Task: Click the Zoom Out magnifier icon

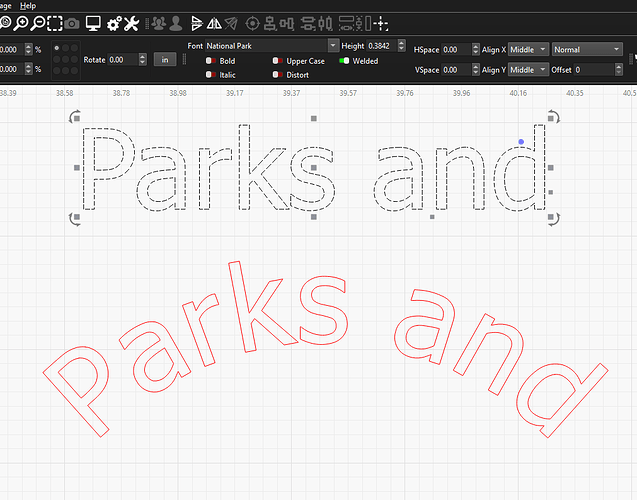Action: (x=37, y=22)
